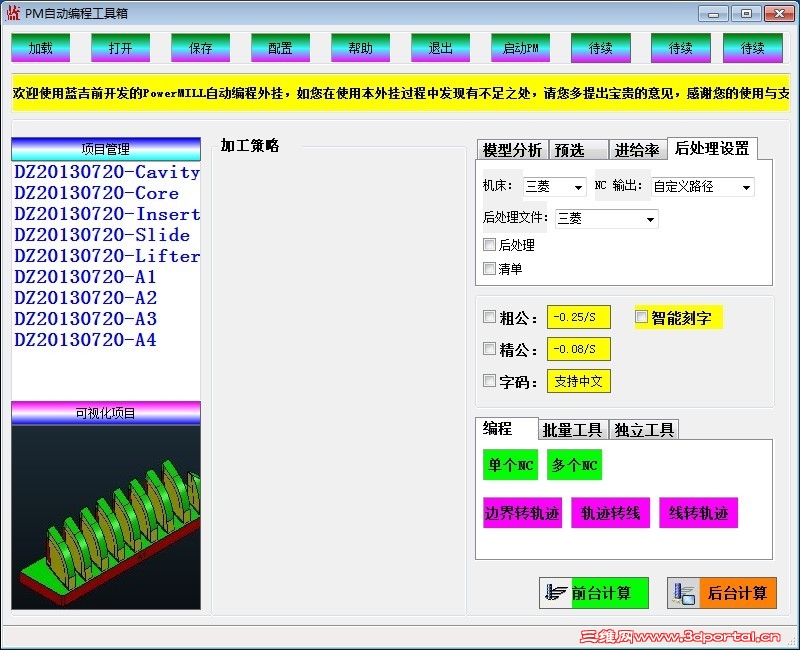Open the 进给率 feed rate tab
The height and width of the screenshot is (650, 800).
[x=637, y=150]
